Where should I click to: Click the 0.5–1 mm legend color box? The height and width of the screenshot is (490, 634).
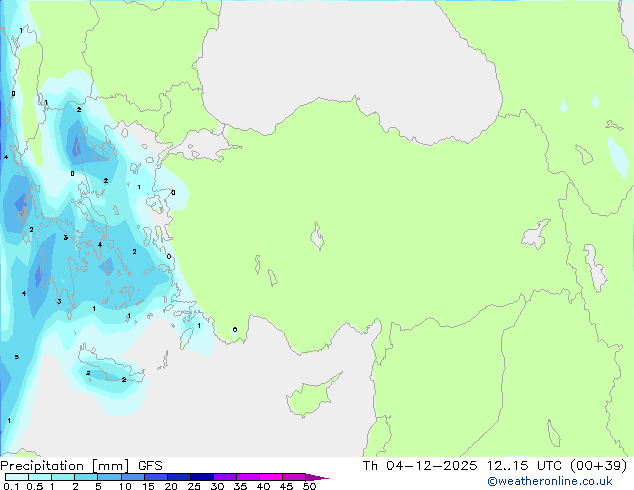[x=40, y=477]
